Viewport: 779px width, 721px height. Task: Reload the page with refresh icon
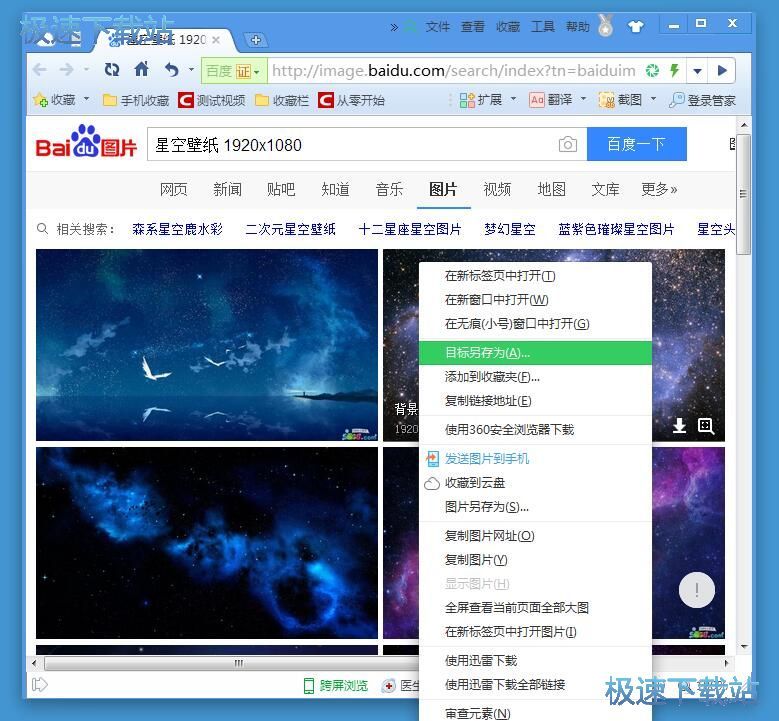coord(112,70)
